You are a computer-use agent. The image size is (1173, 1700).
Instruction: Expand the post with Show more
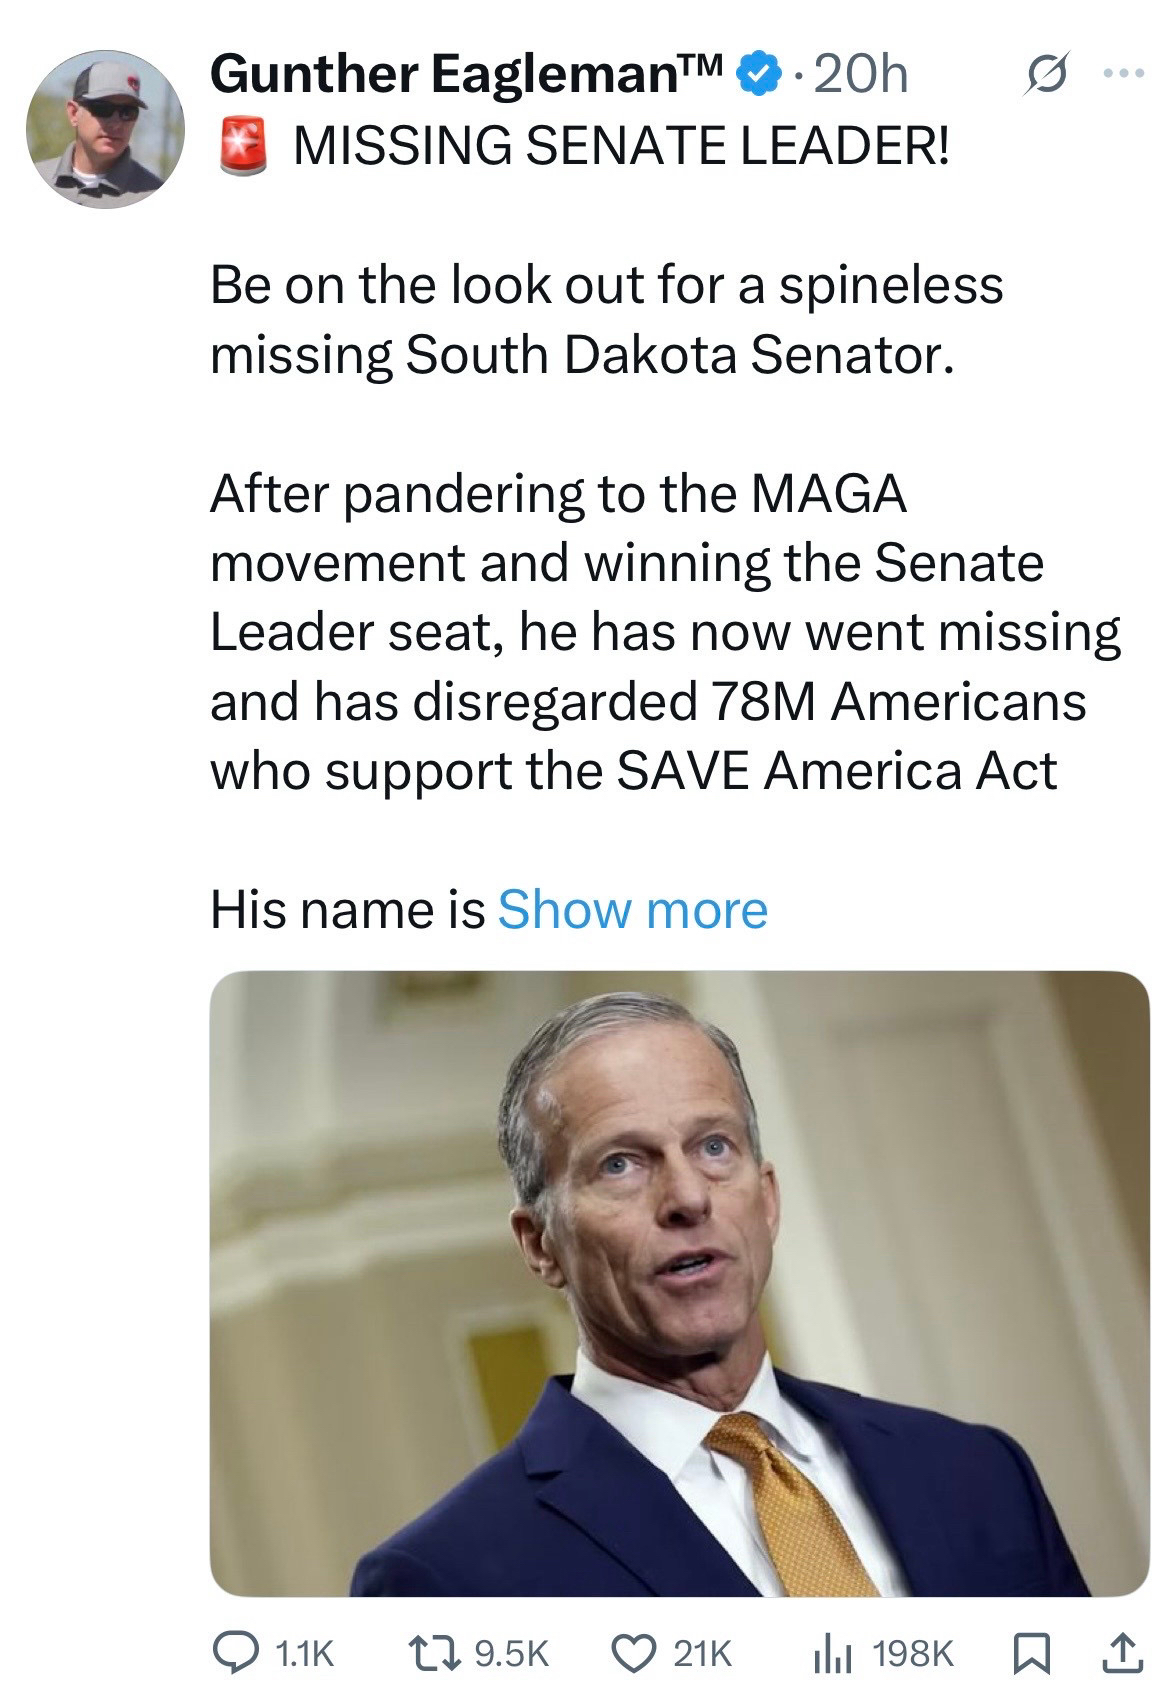(632, 910)
